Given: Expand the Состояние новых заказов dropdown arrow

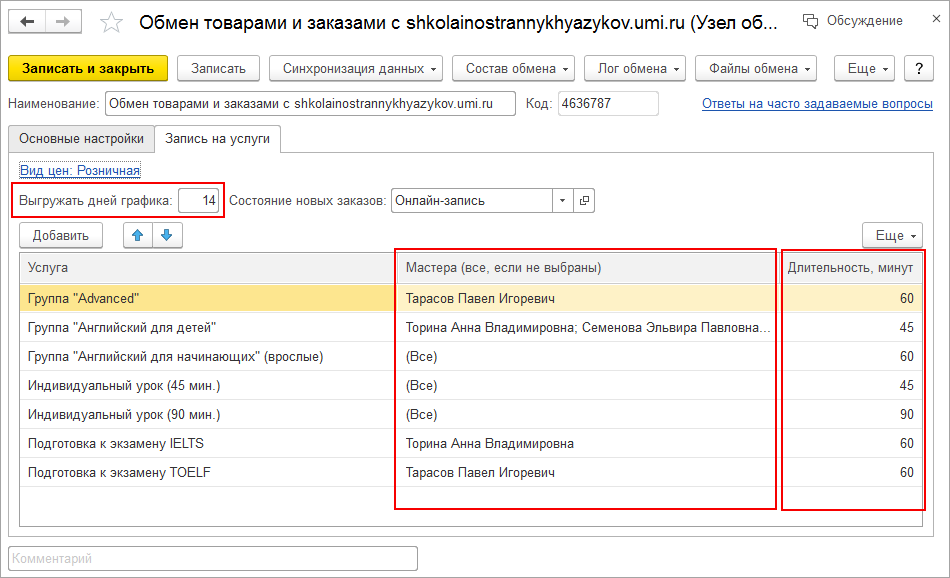Looking at the screenshot, I should click(562, 201).
